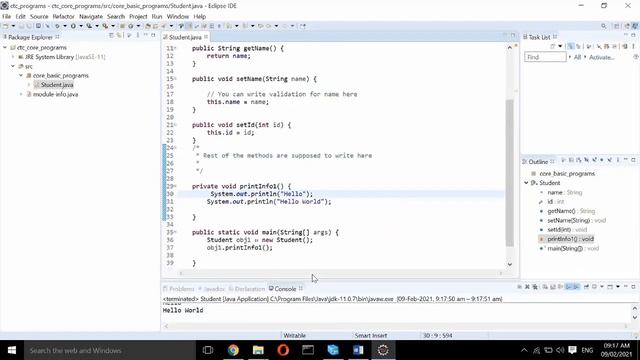This screenshot has width=640, height=360.
Task: Click the New Java Class toolbar icon
Action: [131, 26]
